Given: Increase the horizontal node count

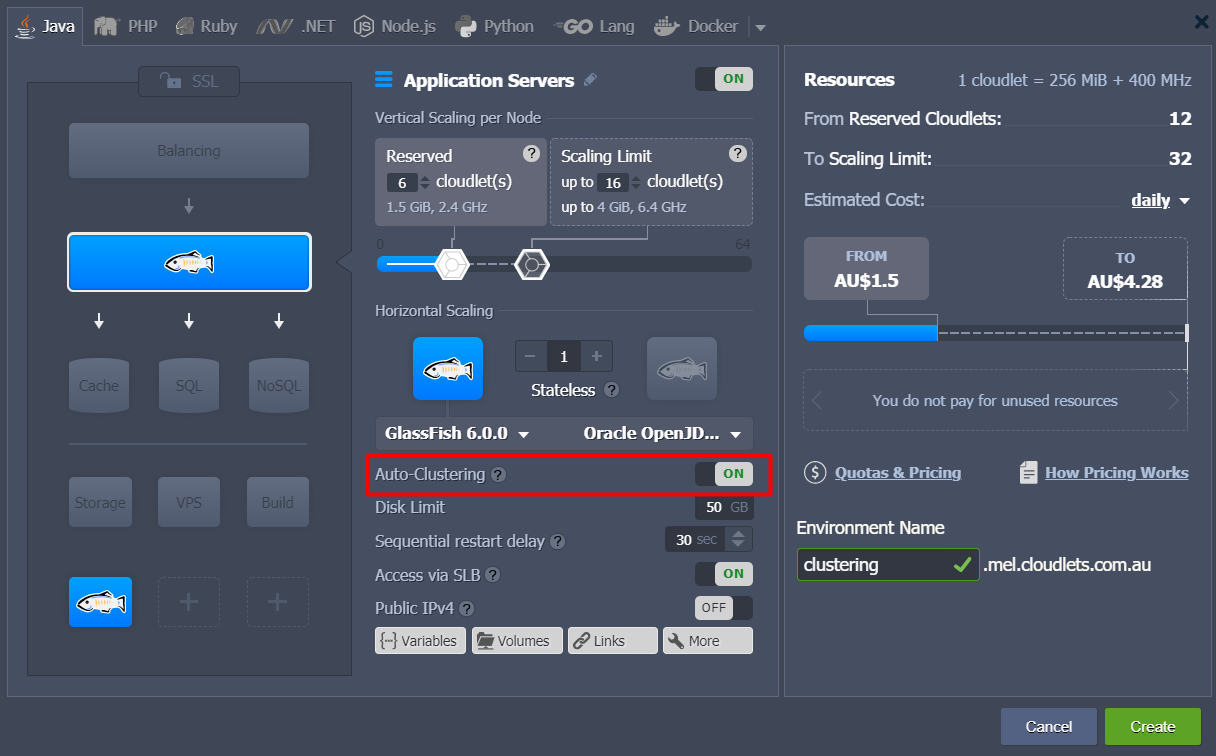Looking at the screenshot, I should tap(597, 356).
